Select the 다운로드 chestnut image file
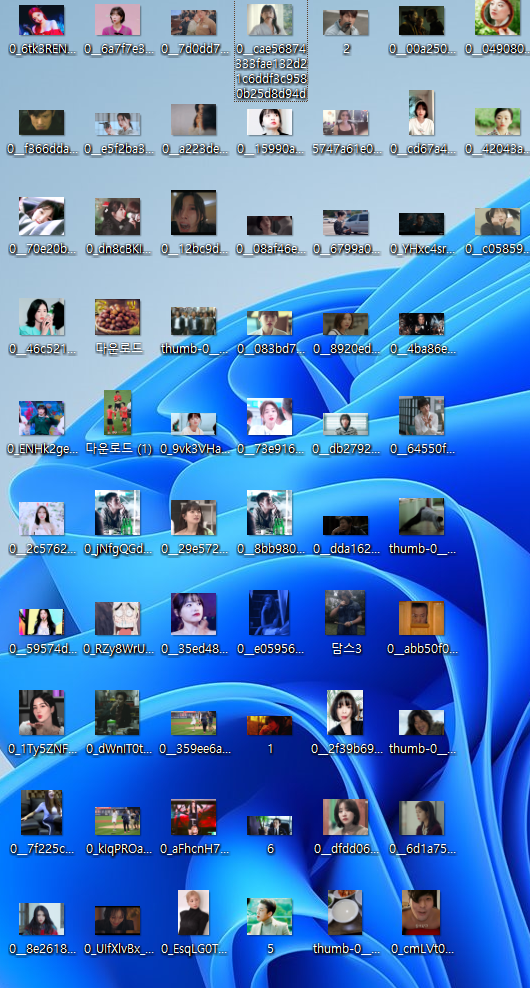This screenshot has width=530, height=988. (118, 317)
